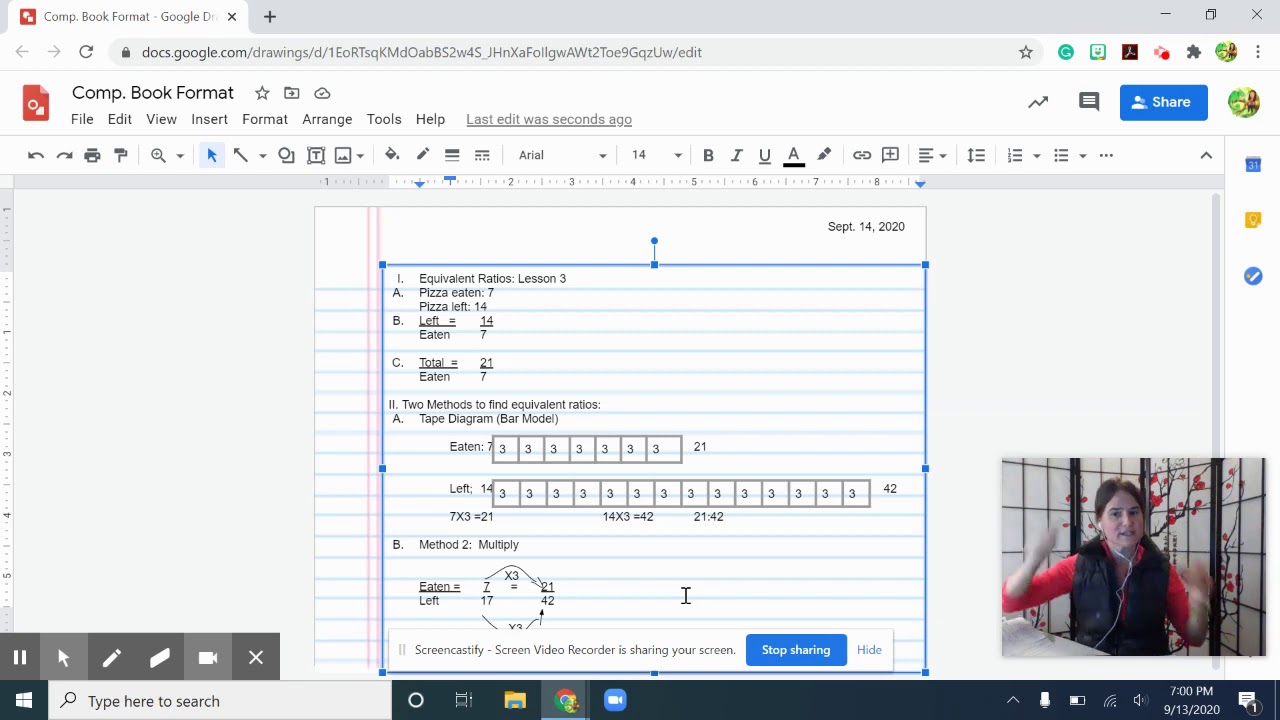The width and height of the screenshot is (1280, 720).
Task: Star the Comp. Book Format document
Action: [262, 93]
